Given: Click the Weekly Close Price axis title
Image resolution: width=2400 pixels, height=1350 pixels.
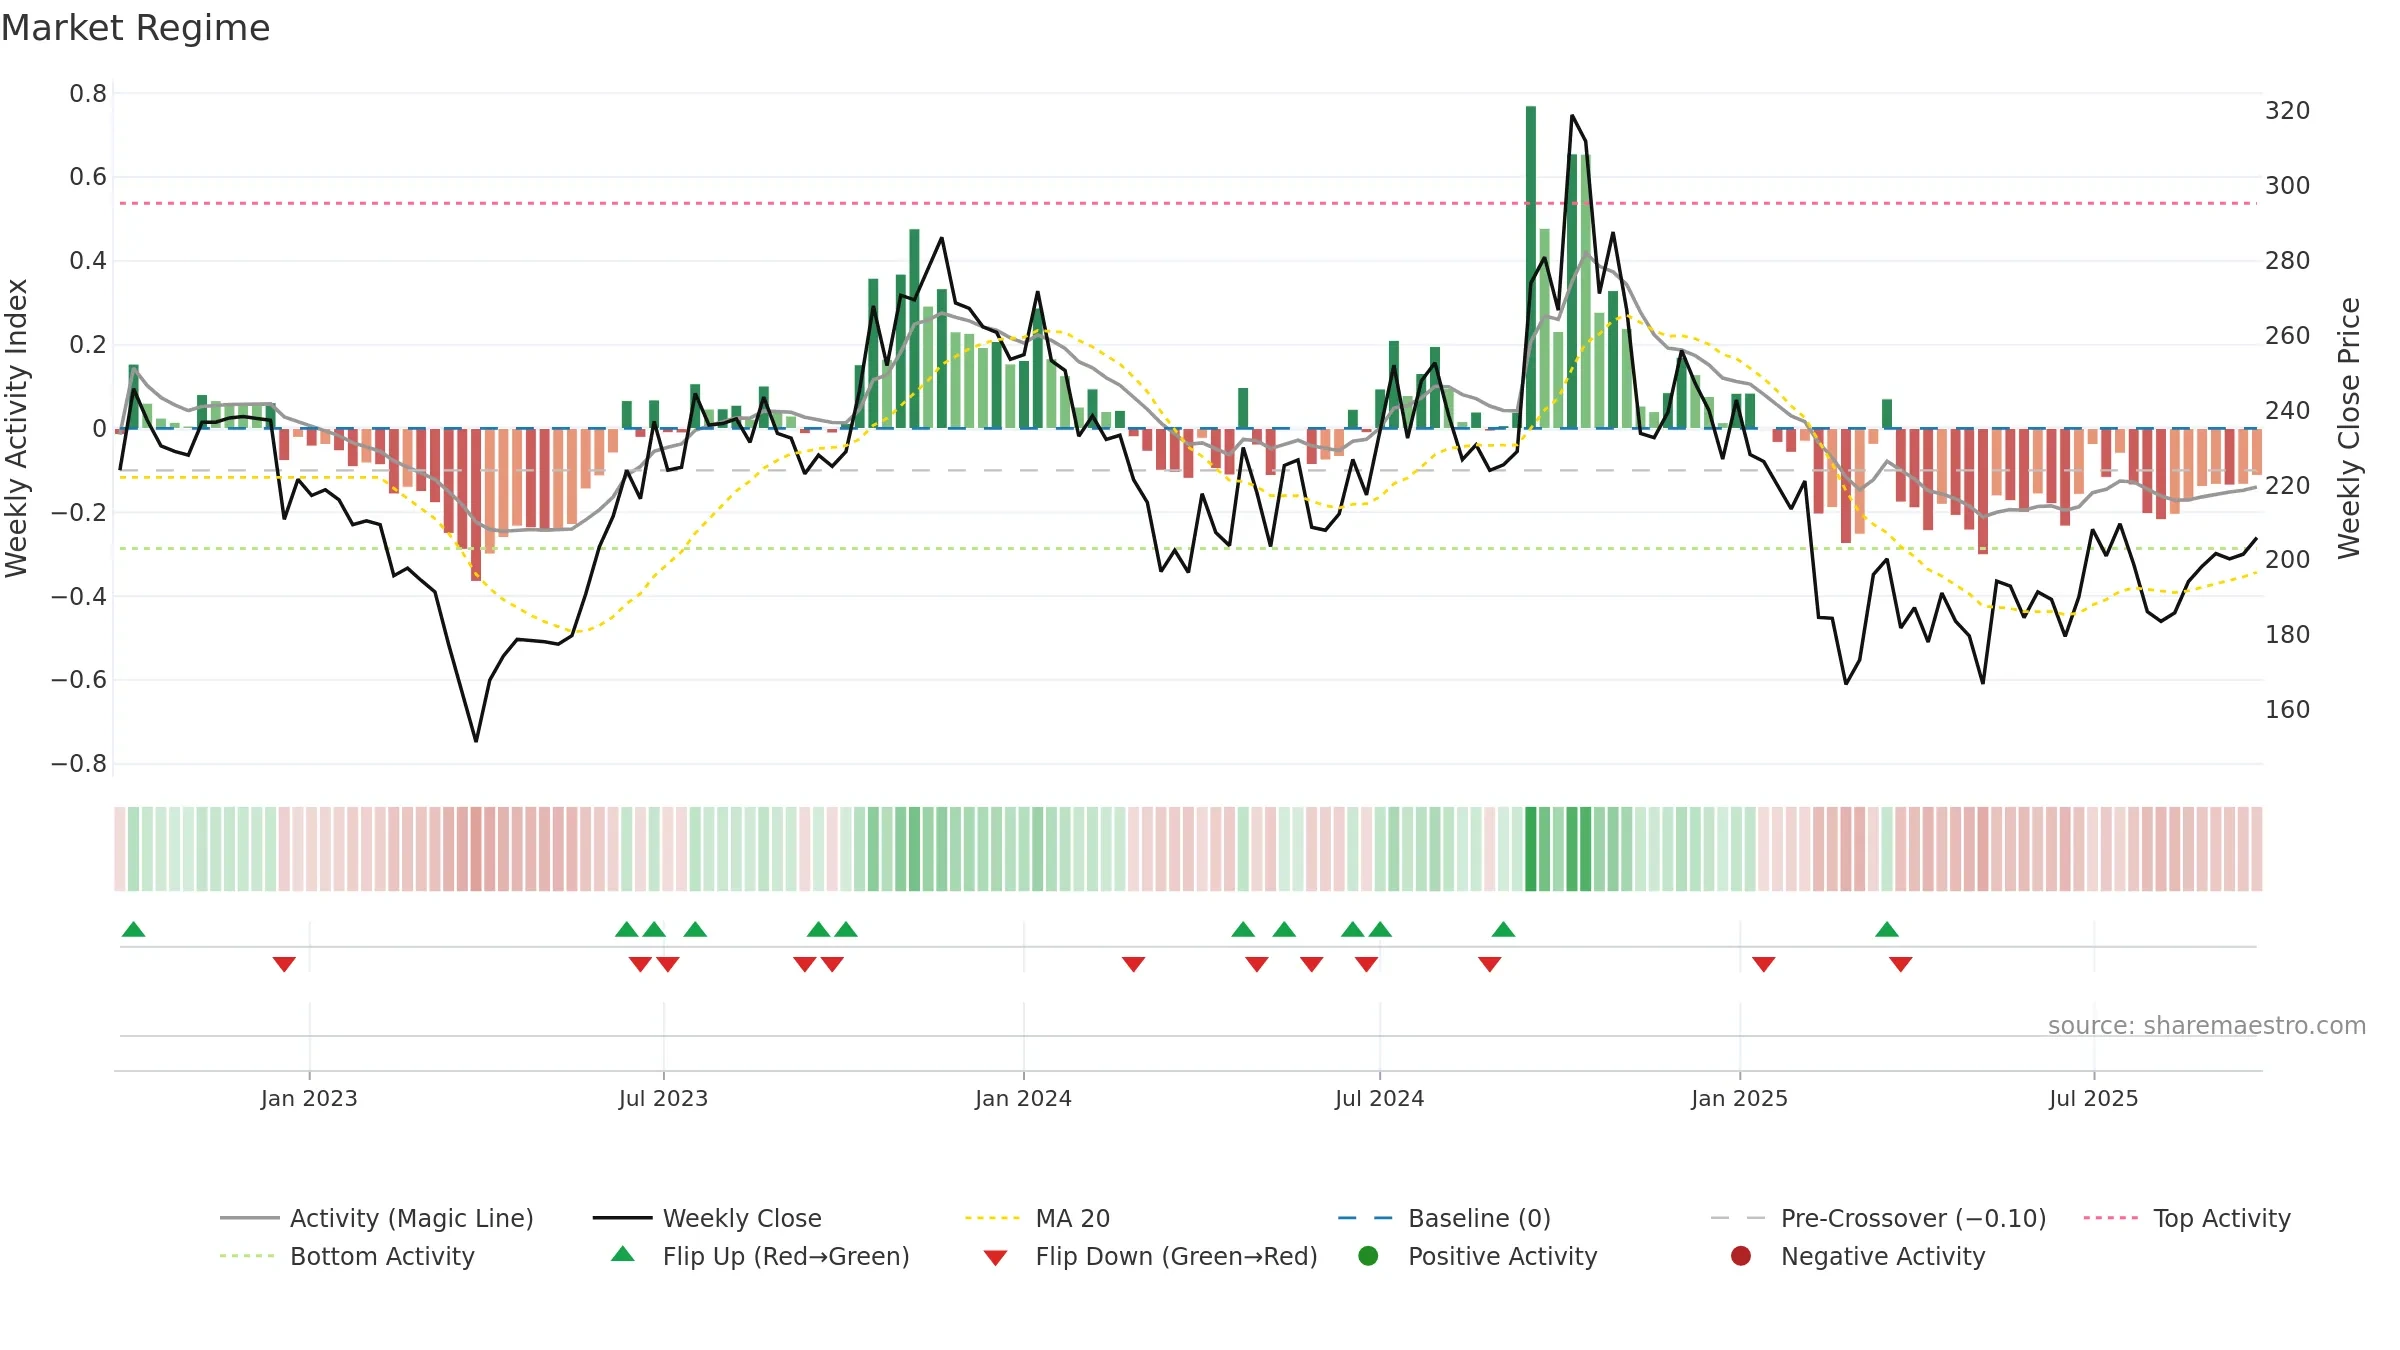Looking at the screenshot, I should (x=2349, y=428).
